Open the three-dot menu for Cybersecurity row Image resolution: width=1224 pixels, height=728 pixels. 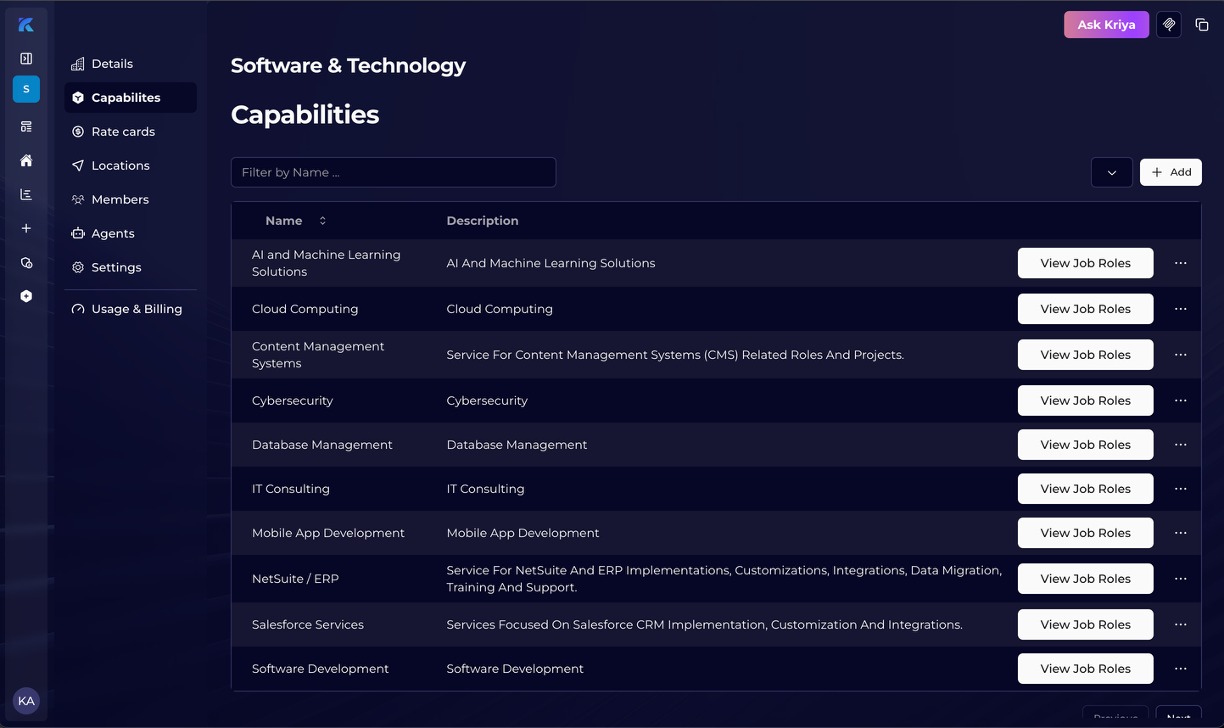[1180, 400]
